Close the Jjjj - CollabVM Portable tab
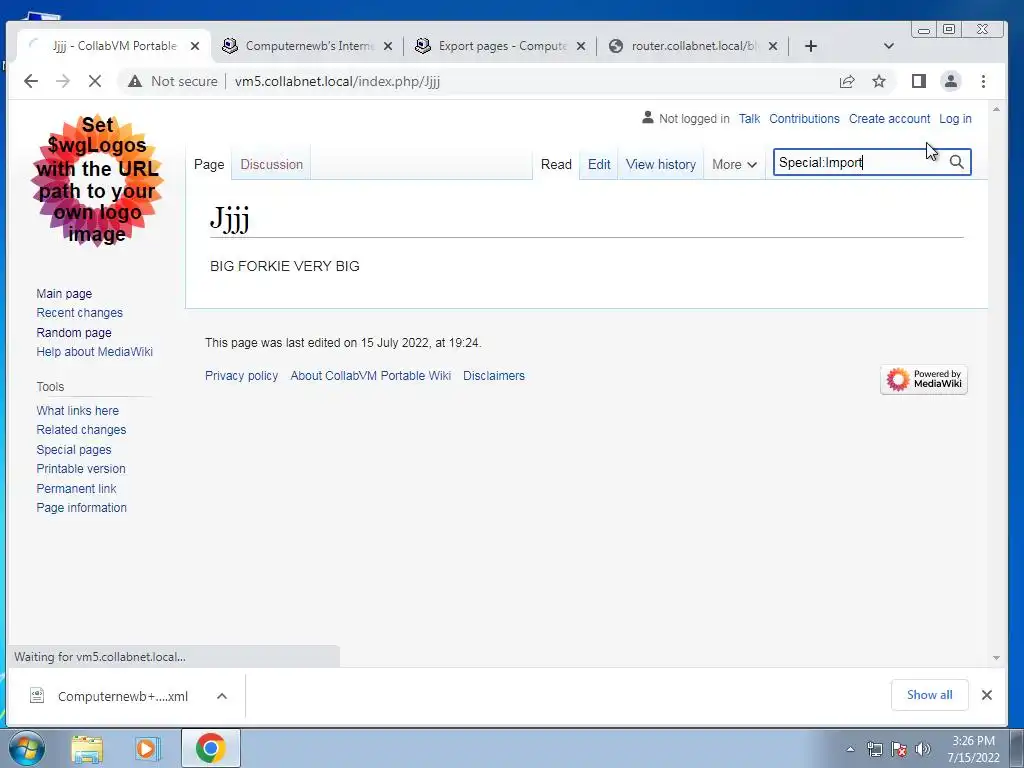The width and height of the screenshot is (1024, 768). pos(195,46)
